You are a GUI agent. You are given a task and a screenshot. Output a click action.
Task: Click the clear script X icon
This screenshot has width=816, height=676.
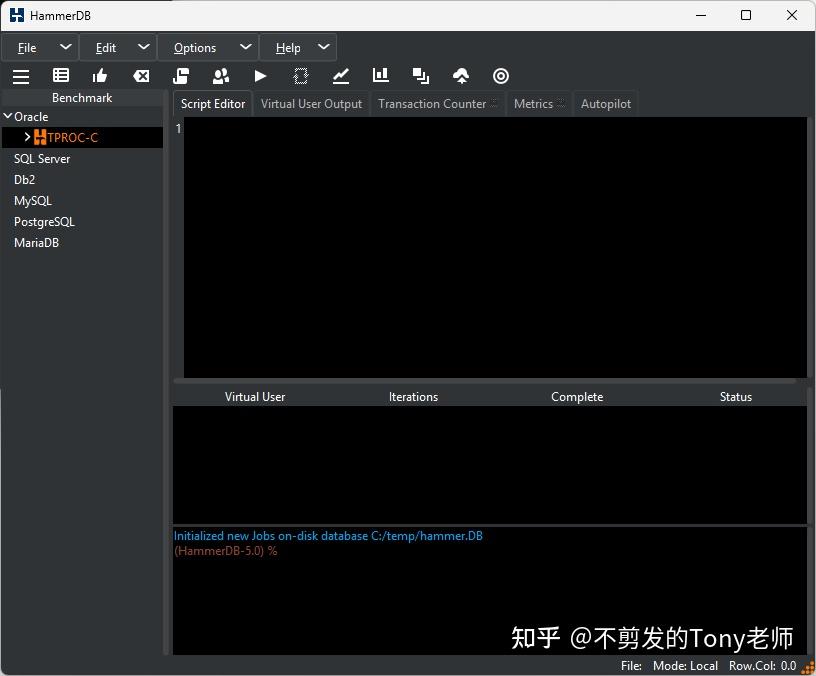(140, 75)
